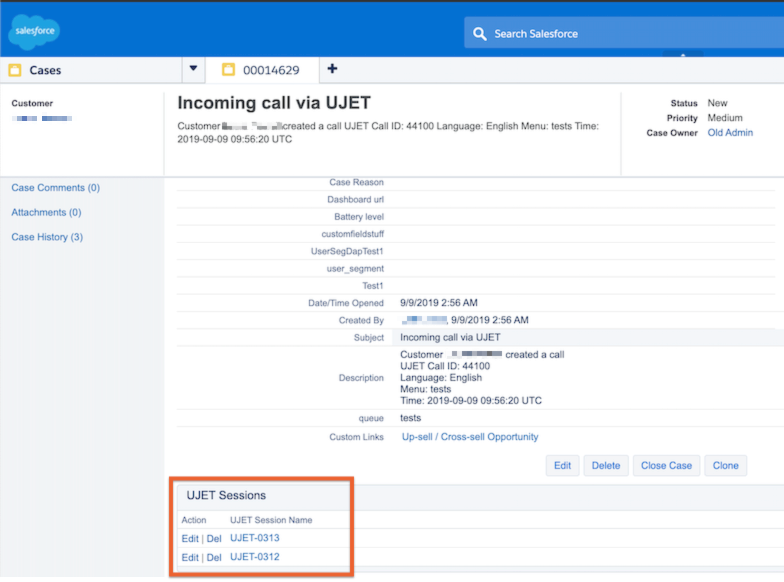The width and height of the screenshot is (784, 582).
Task: View Case History (3) link
Action: [47, 237]
